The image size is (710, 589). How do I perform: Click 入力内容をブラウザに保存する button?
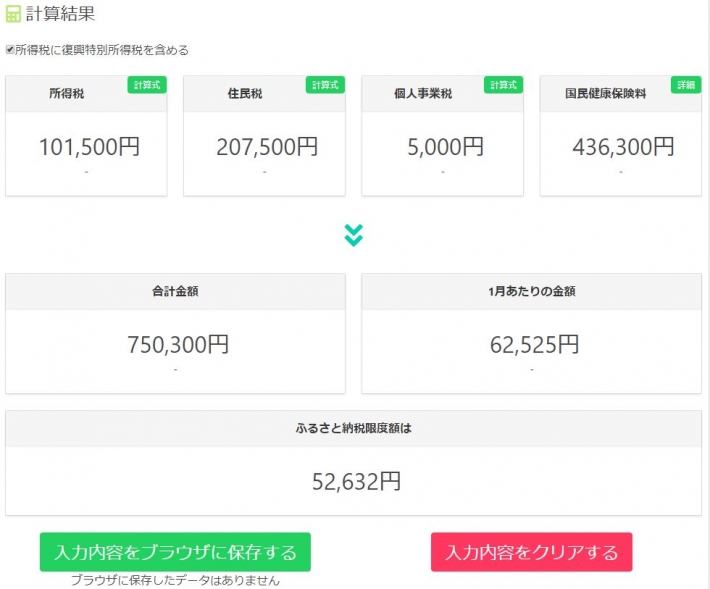tap(175, 552)
